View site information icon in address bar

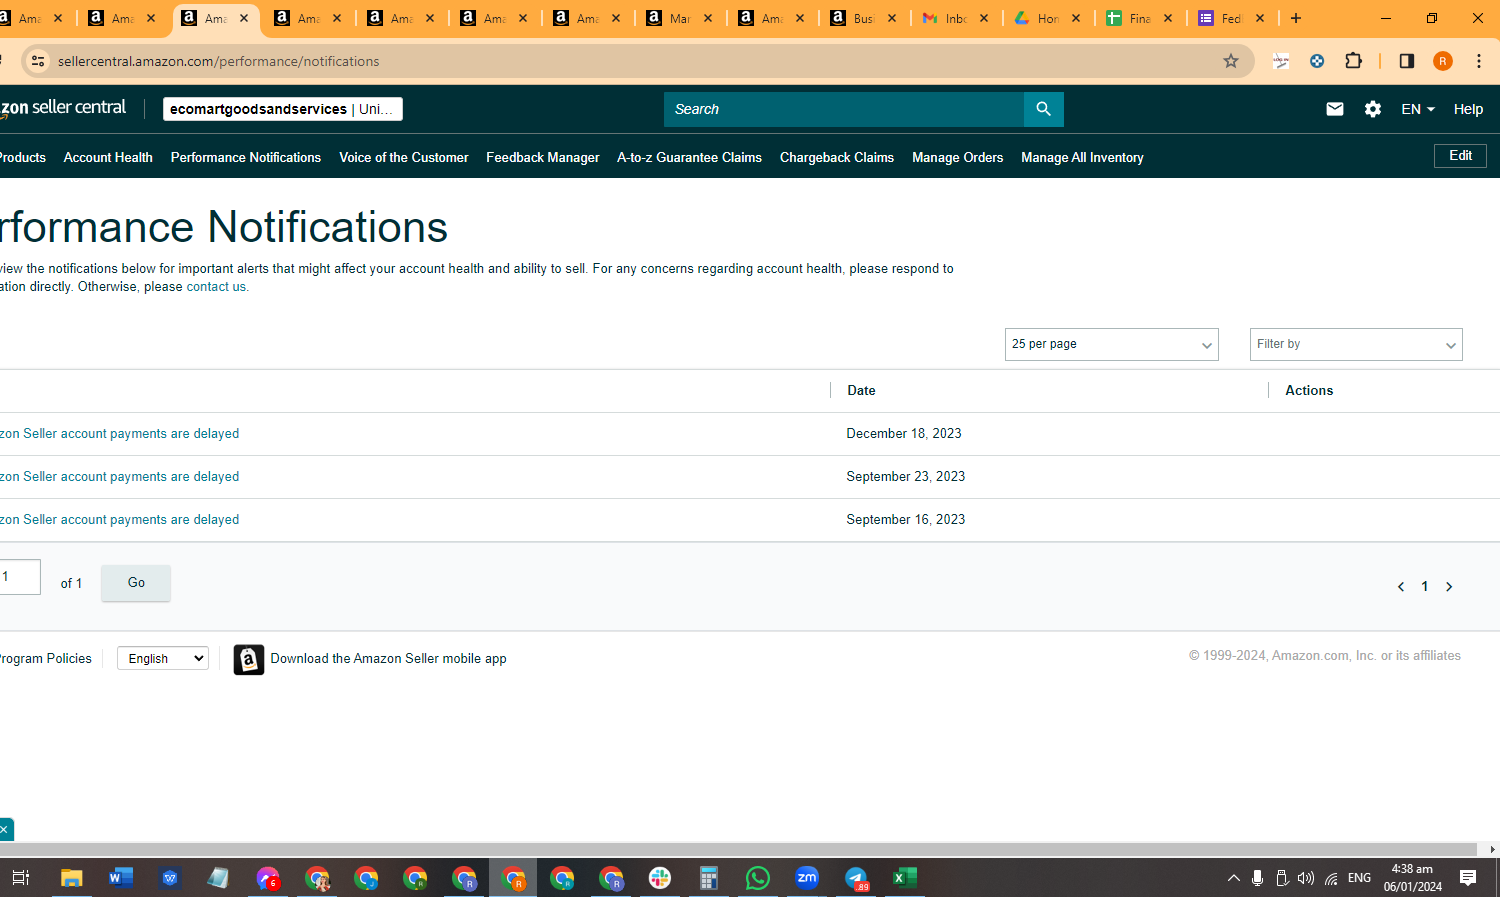point(38,61)
